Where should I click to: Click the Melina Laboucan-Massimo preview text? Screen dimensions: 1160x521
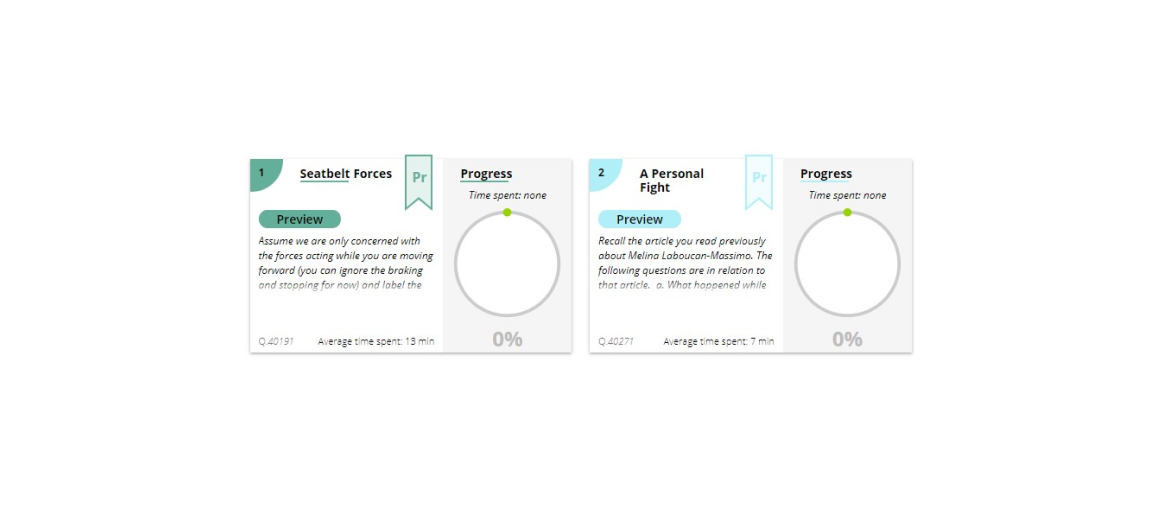tap(685, 263)
